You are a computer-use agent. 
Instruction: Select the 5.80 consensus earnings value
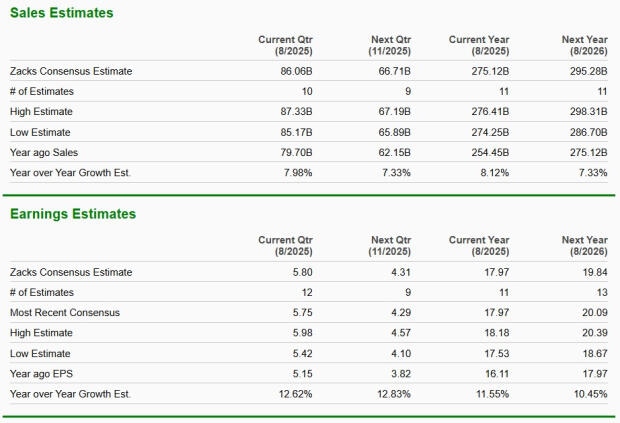301,272
